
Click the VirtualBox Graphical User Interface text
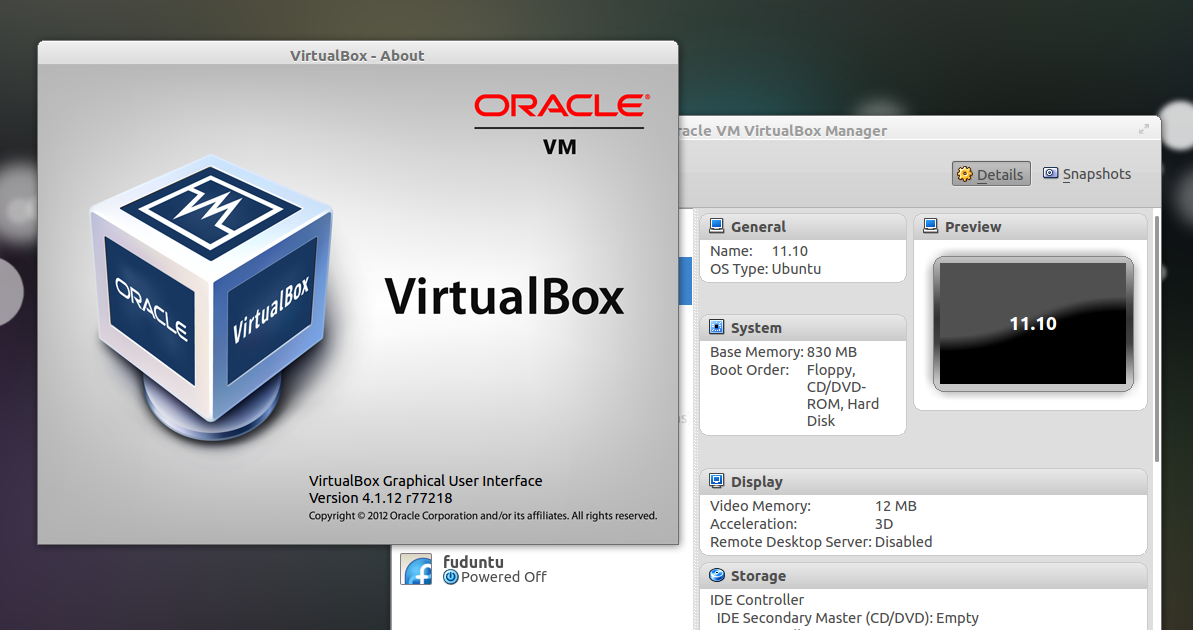(x=425, y=481)
